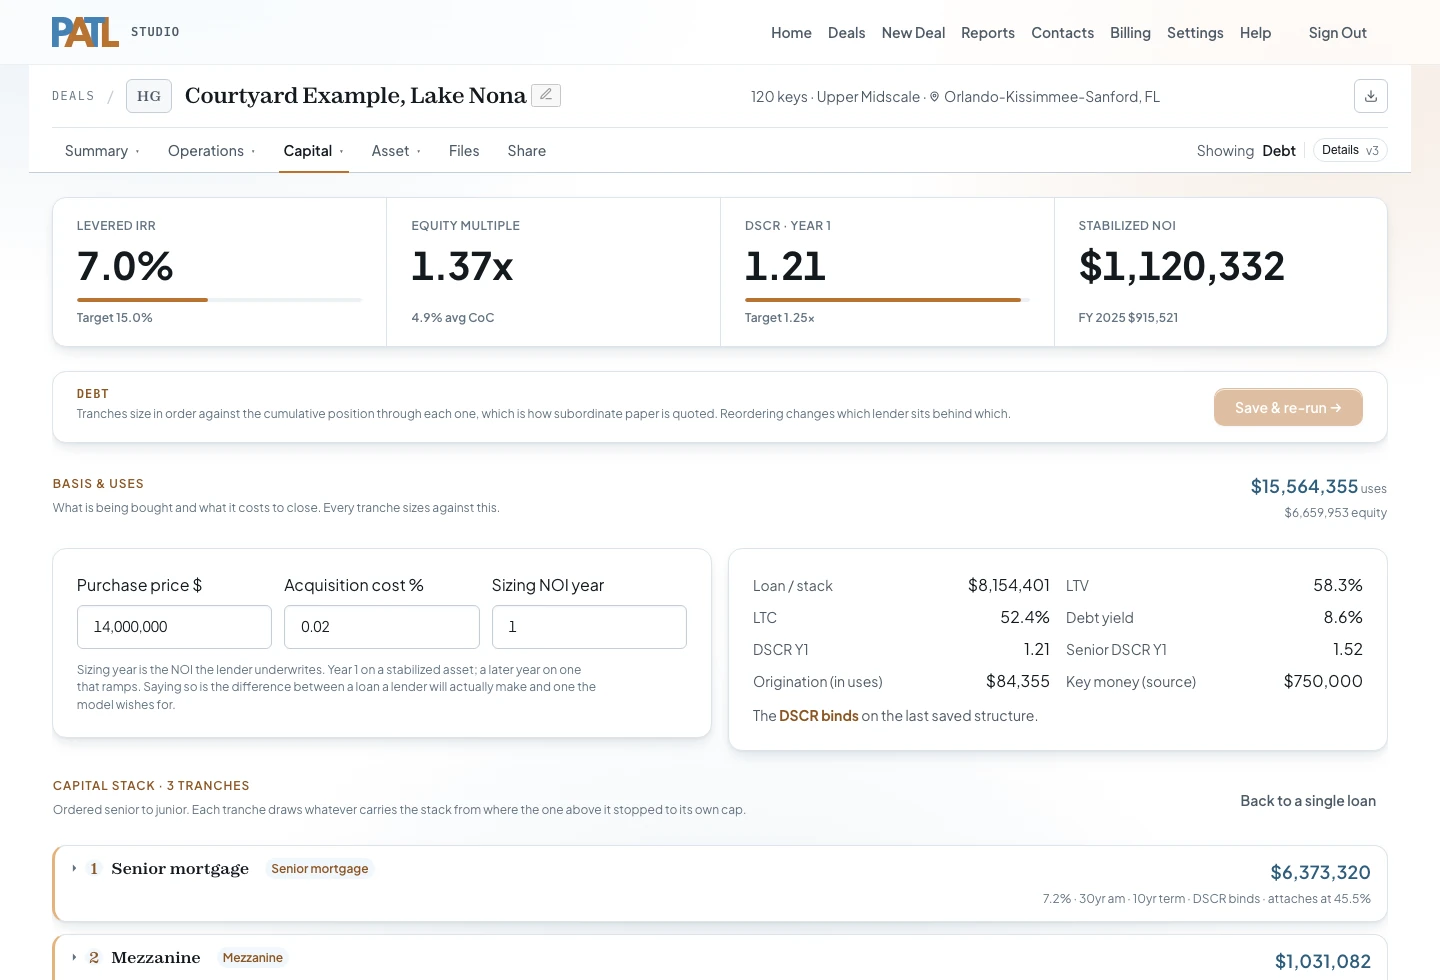Sign Out of the studio
Viewport: 1440px width, 980px height.
tap(1337, 33)
